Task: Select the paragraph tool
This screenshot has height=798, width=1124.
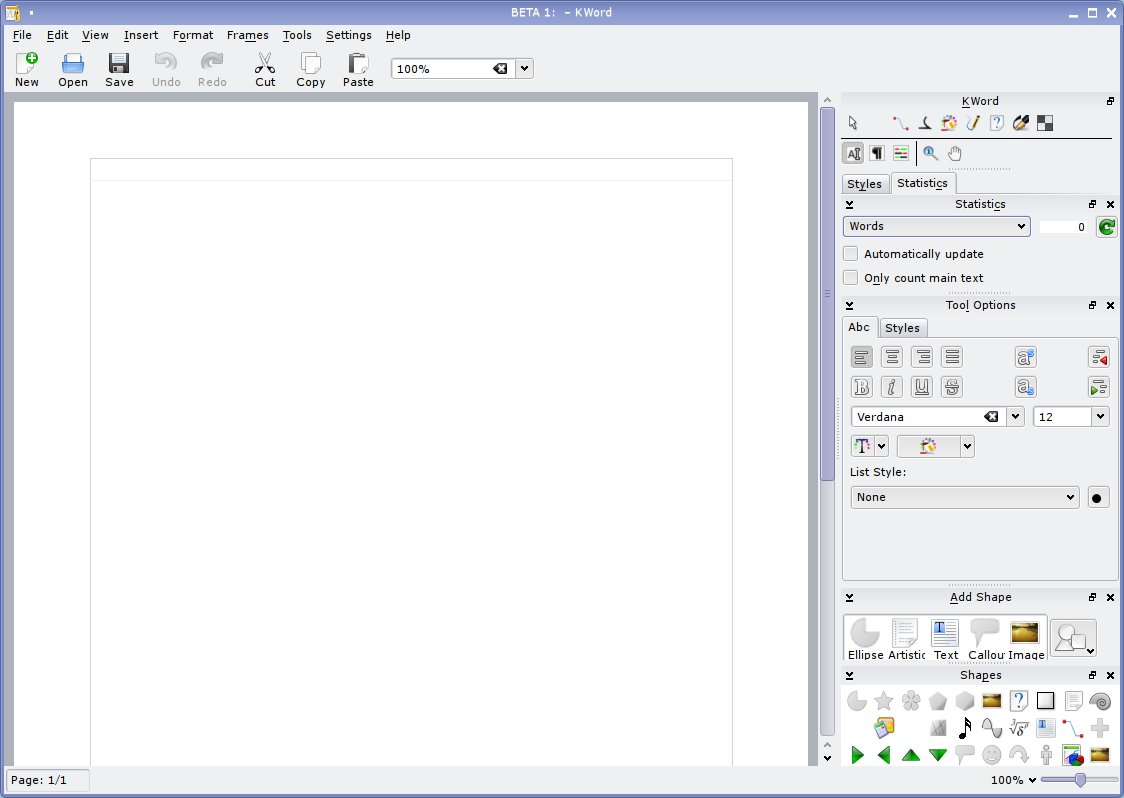Action: (877, 153)
